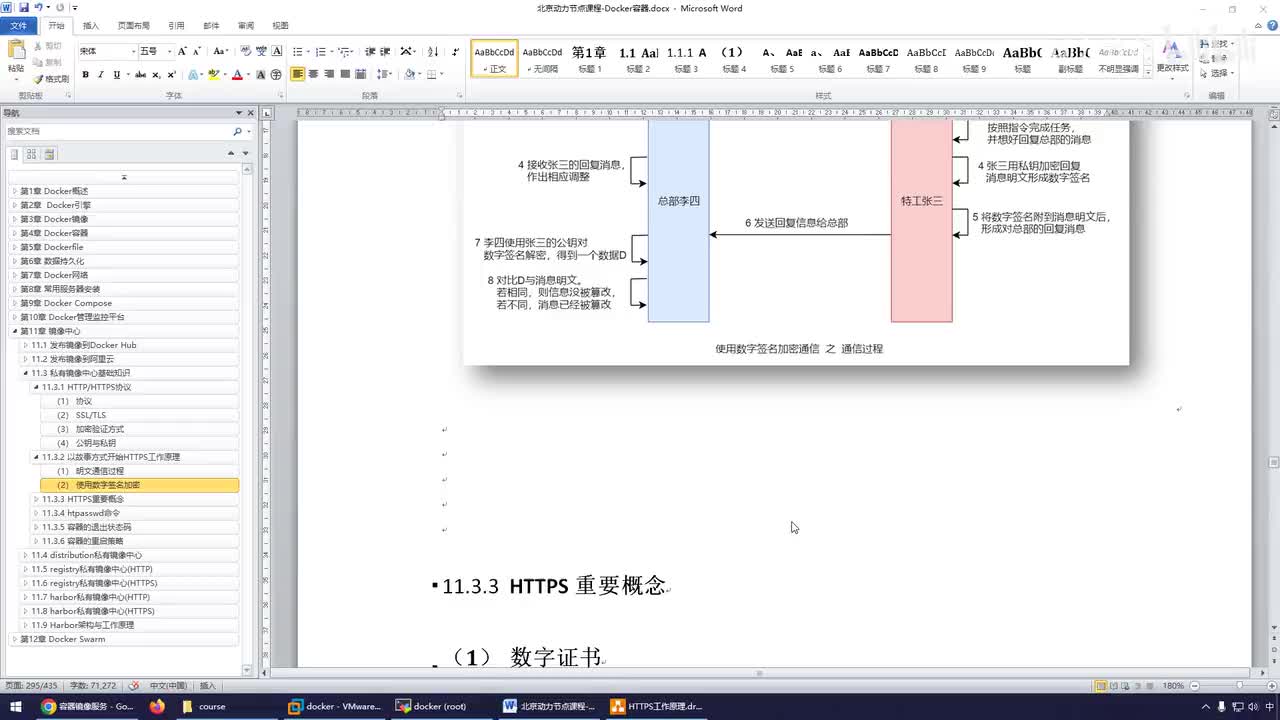Center align the paragraph

pos(314,75)
